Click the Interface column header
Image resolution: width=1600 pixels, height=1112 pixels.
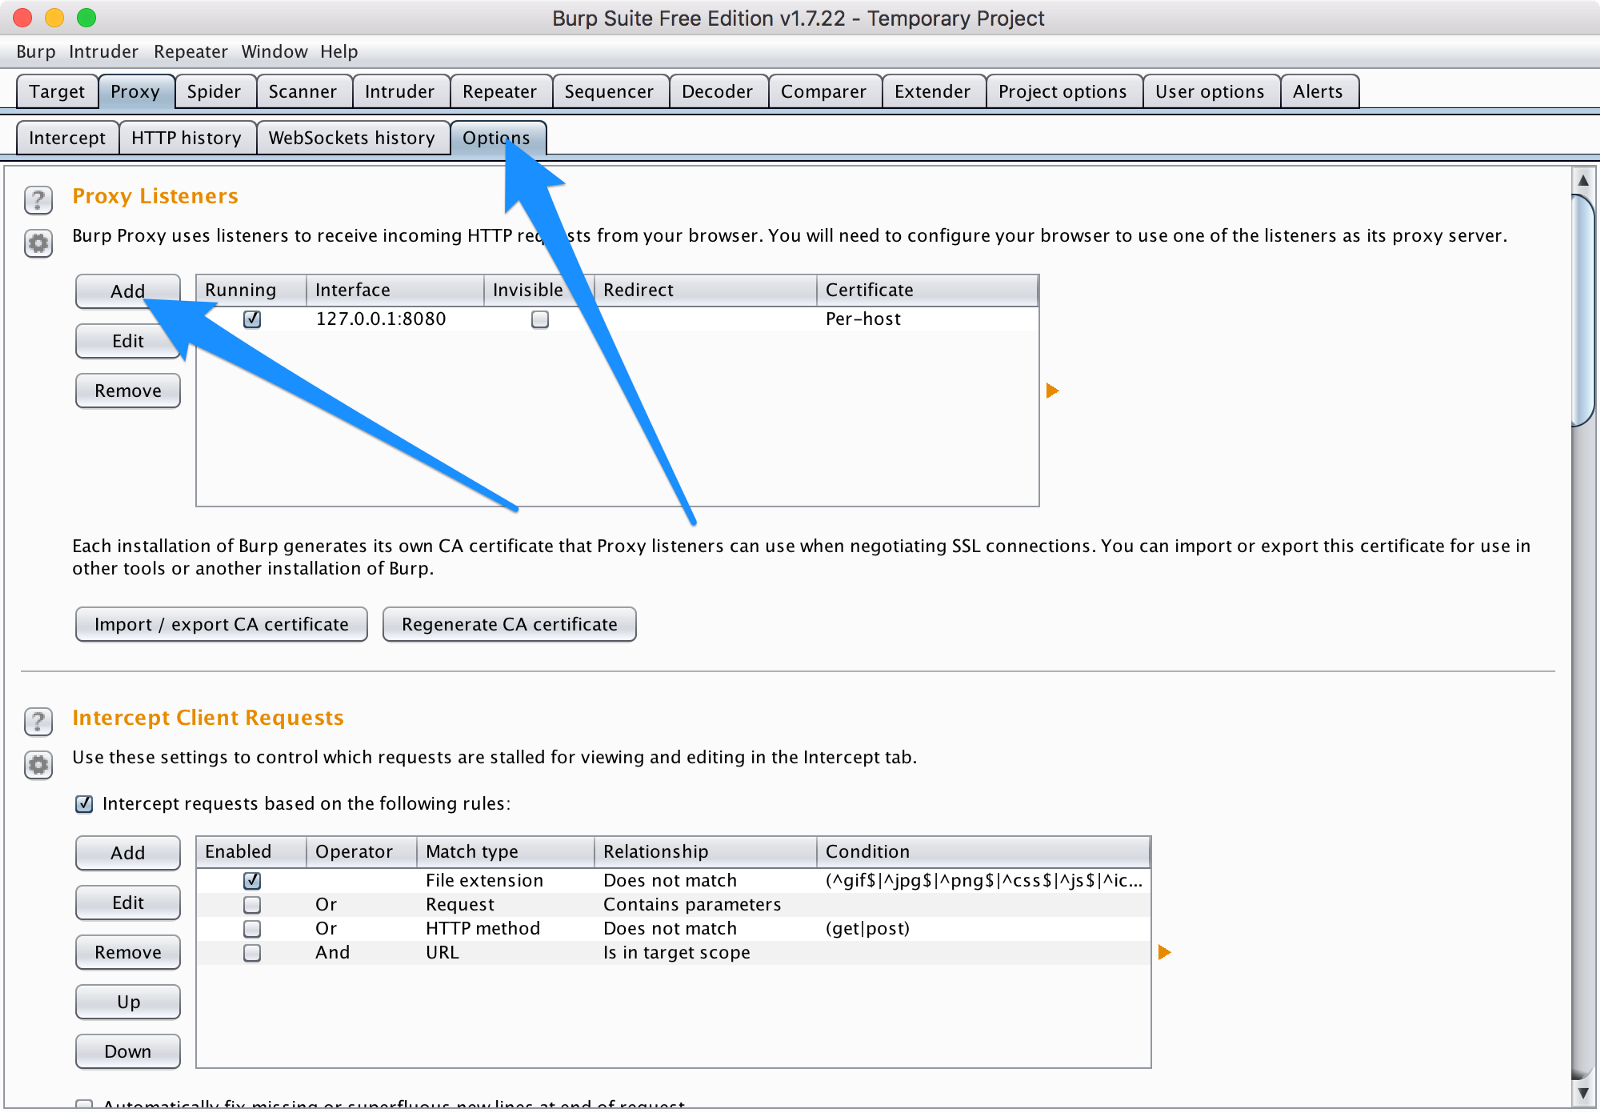395,290
